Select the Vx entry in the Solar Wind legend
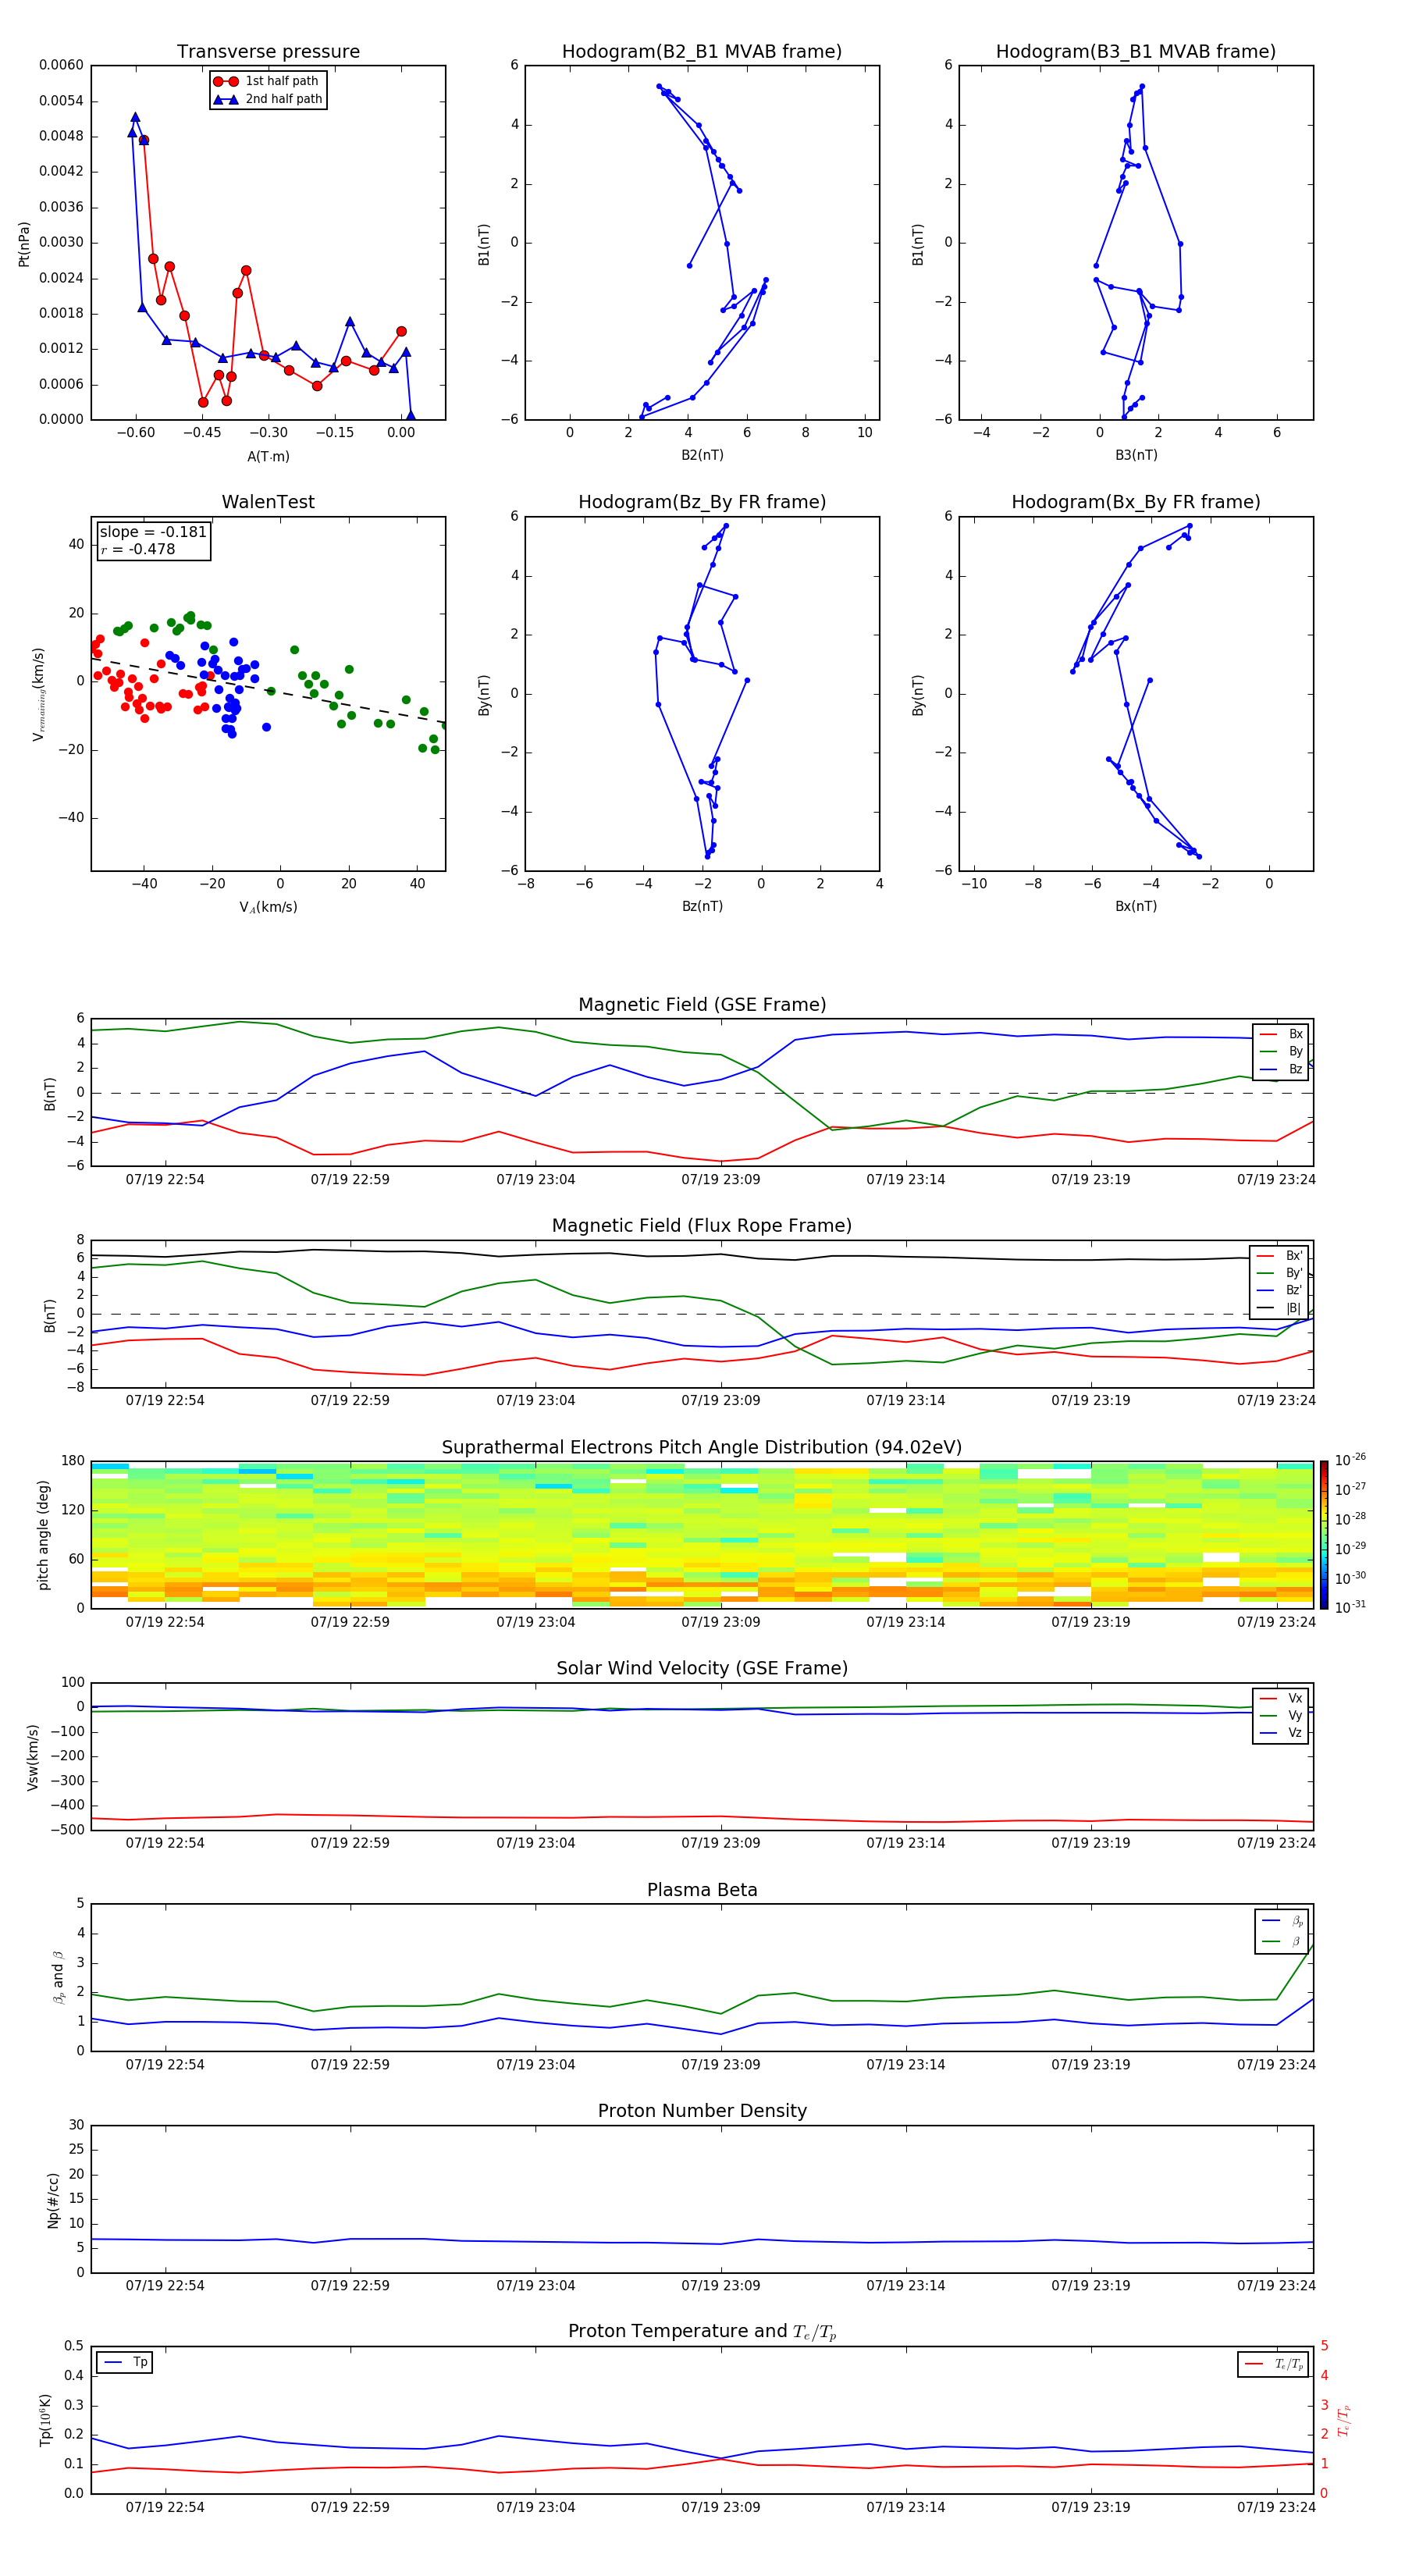The image size is (1405, 2576). [1281, 1698]
